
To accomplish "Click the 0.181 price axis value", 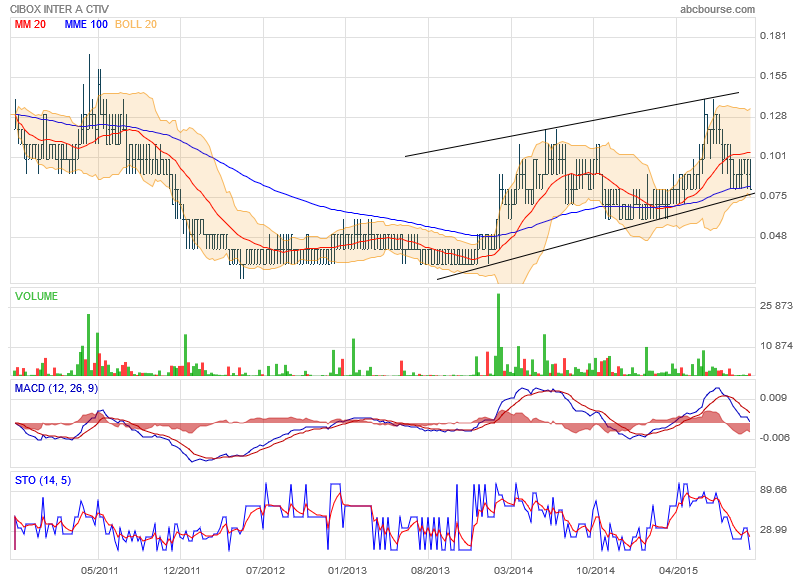I will point(773,36).
